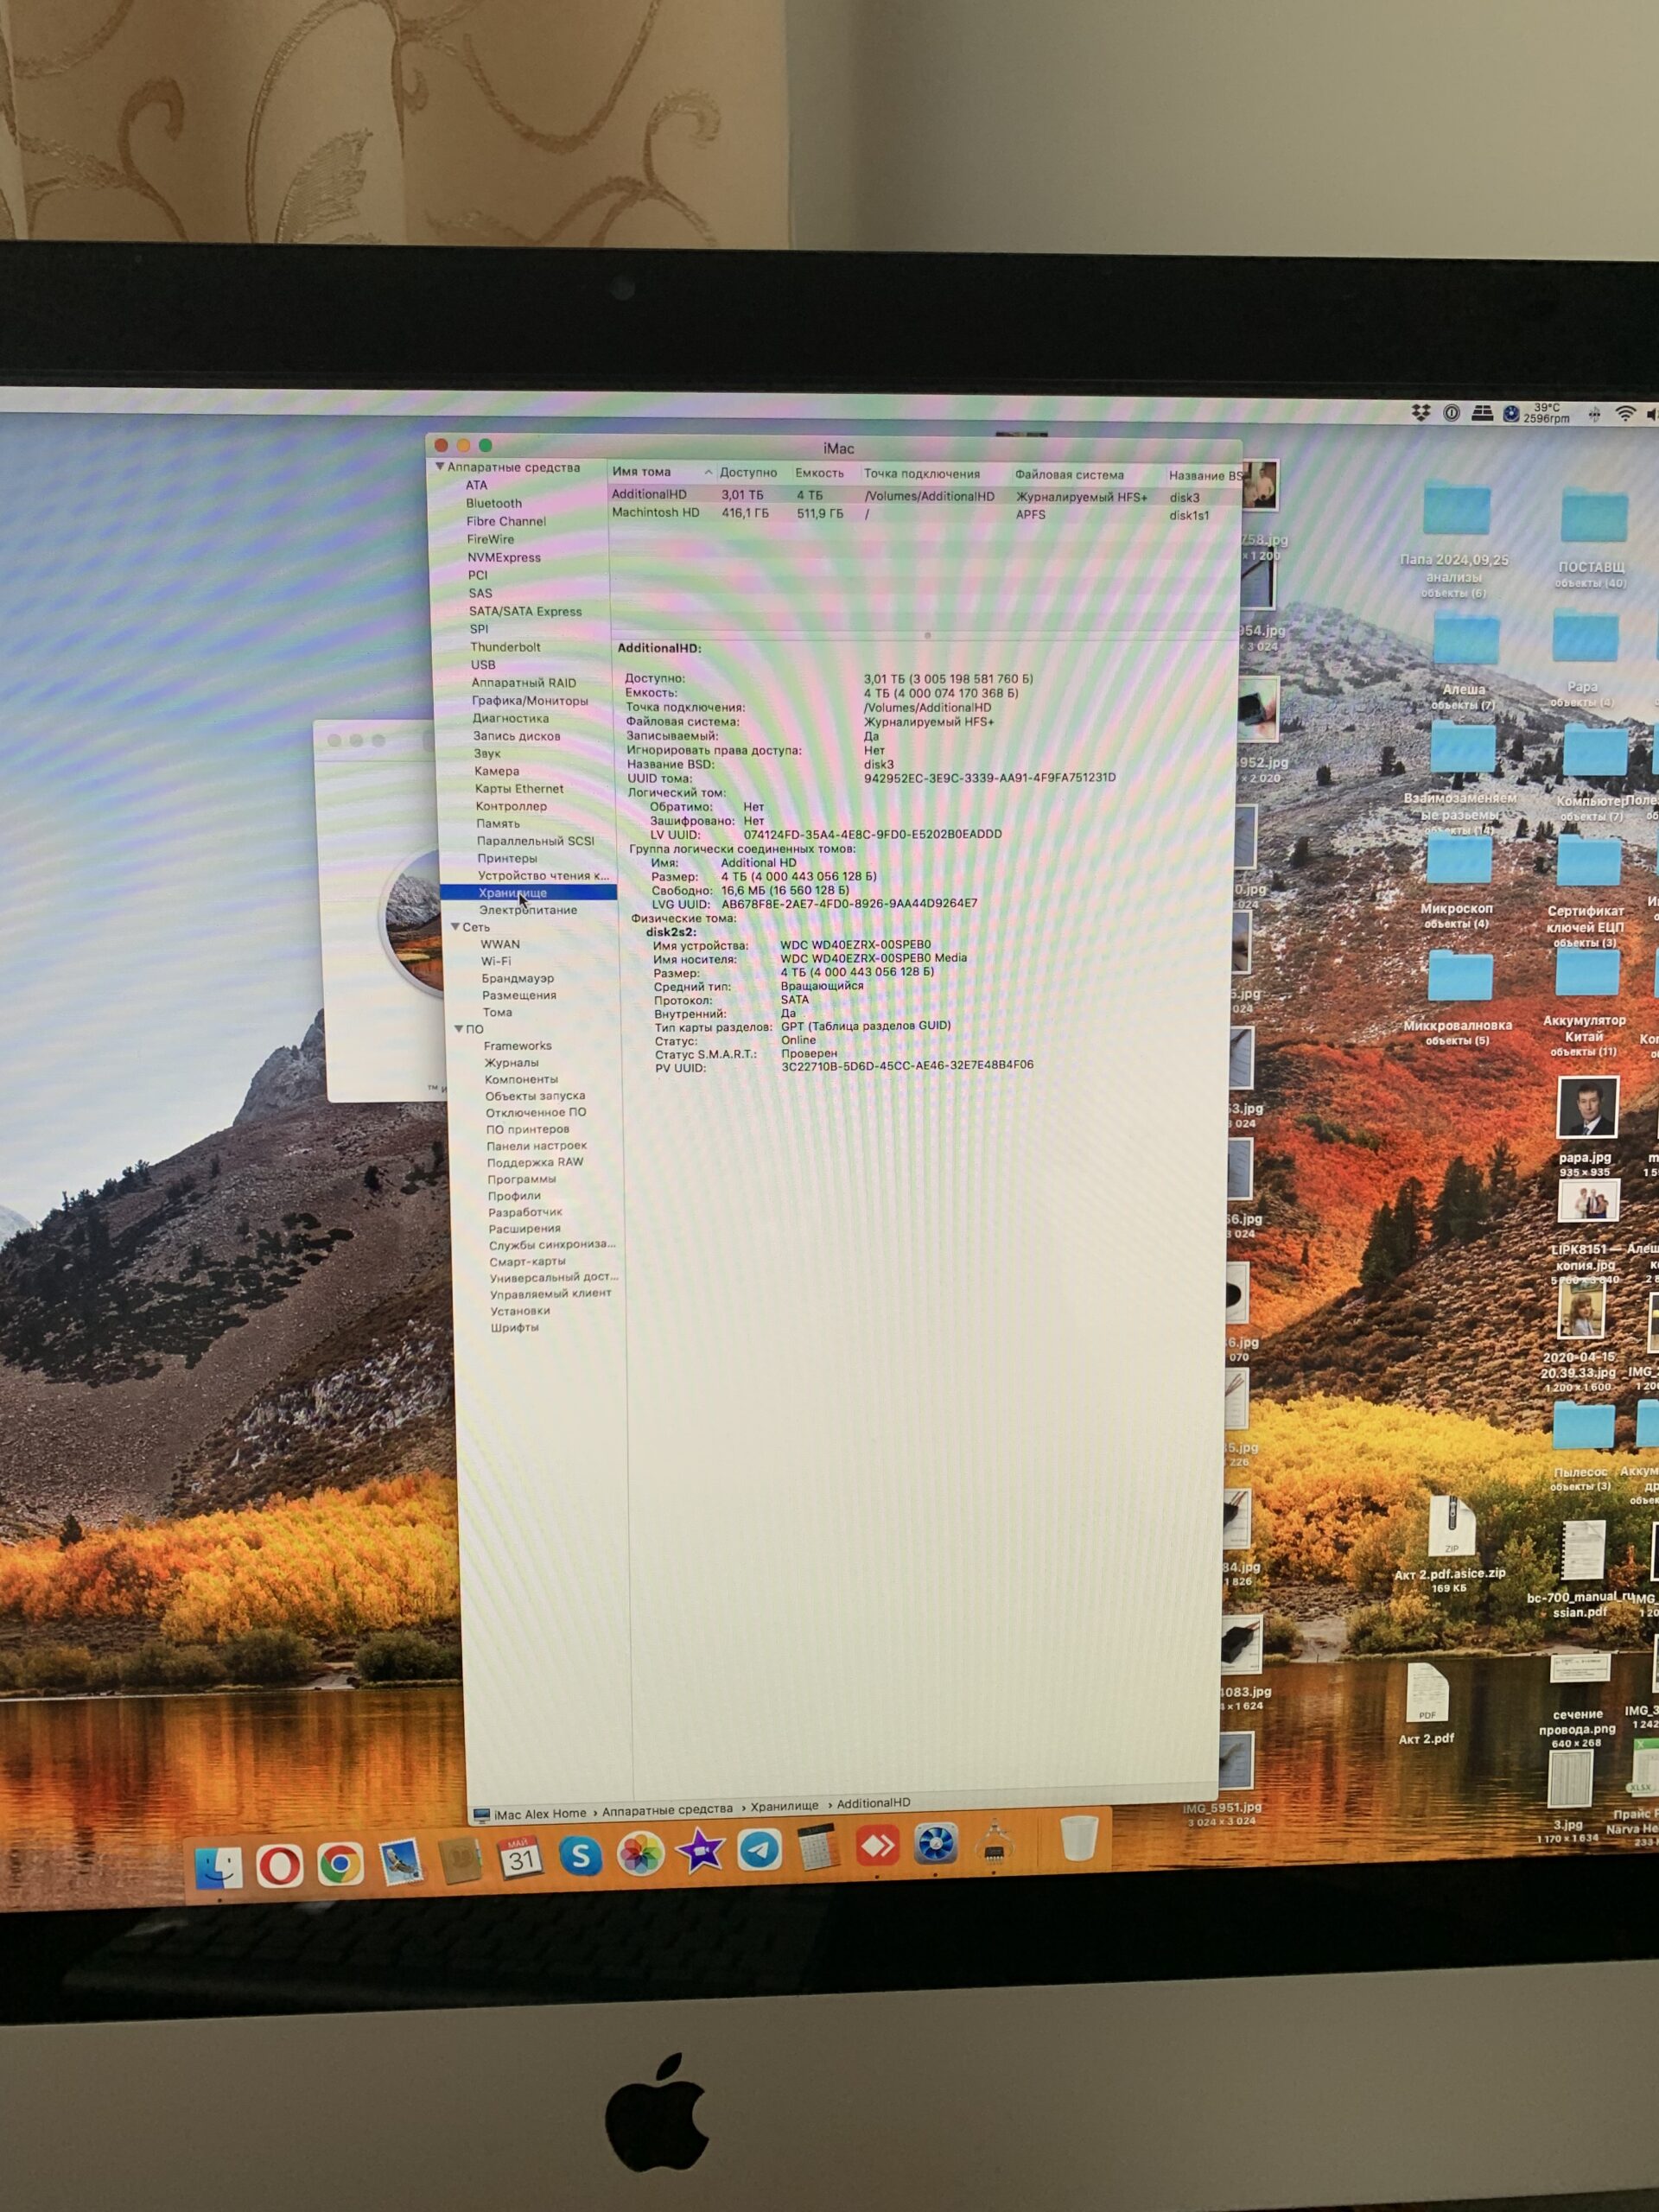Select SATA/SATA Express in the sidebar
This screenshot has width=1659, height=2212.
coord(525,611)
